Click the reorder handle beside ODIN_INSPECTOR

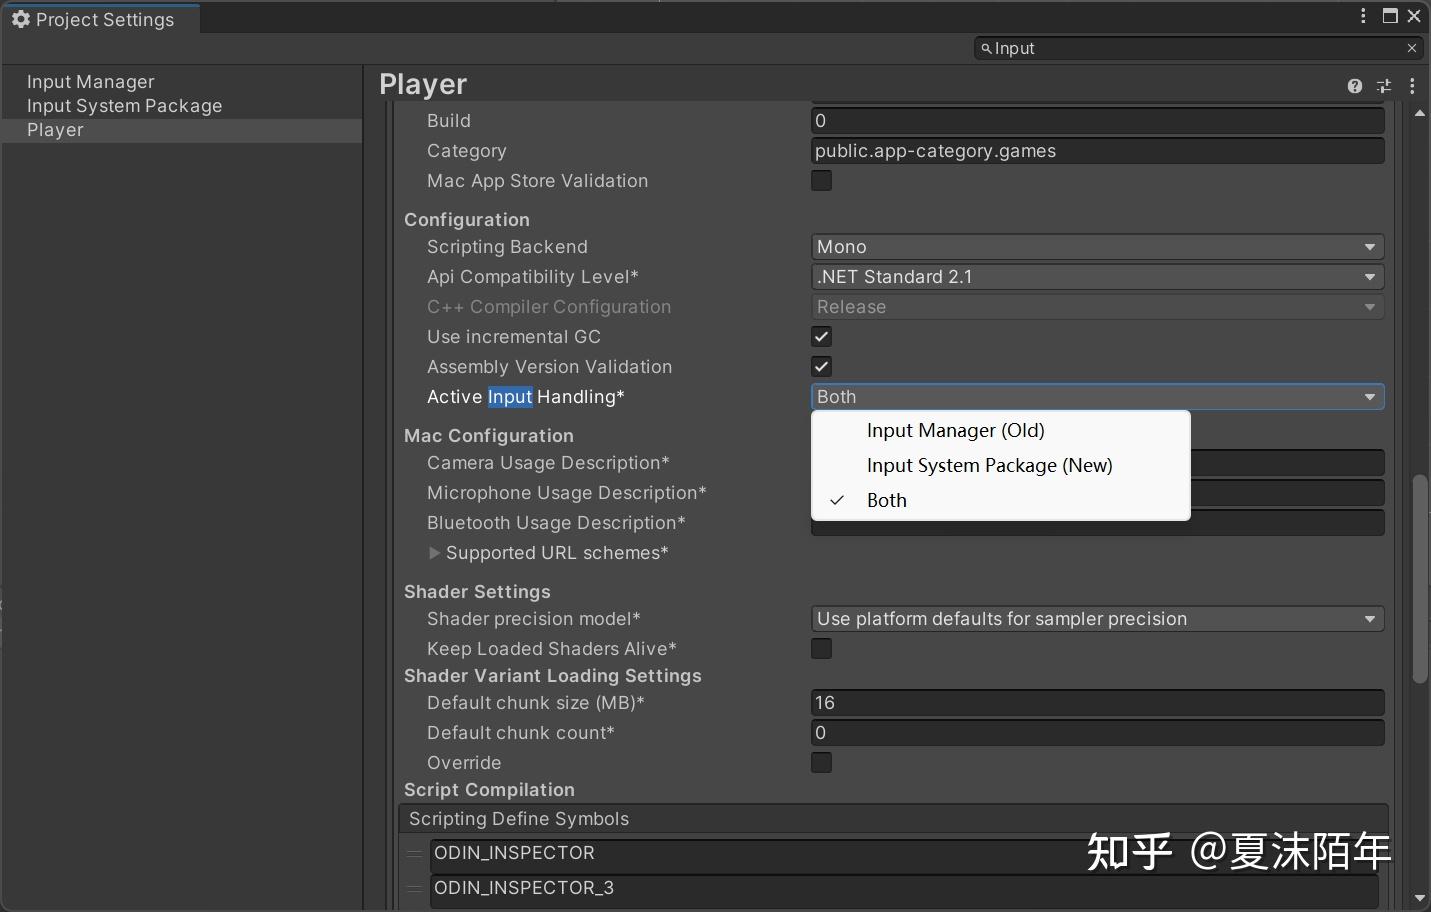pos(413,854)
